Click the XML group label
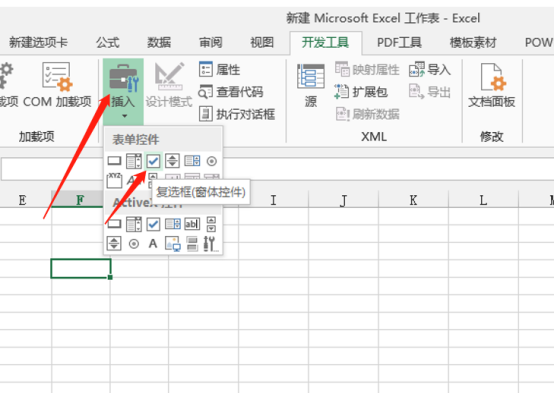 tap(374, 136)
